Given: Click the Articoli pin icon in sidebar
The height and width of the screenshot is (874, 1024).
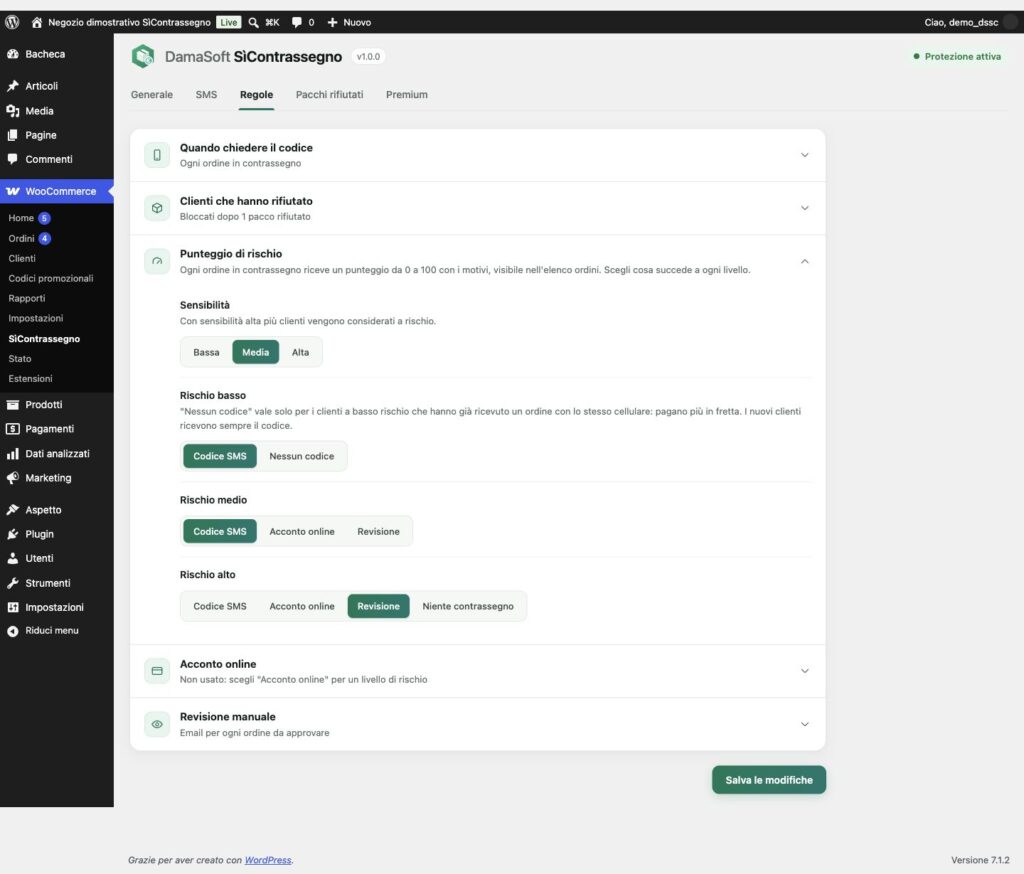Looking at the screenshot, I should [x=12, y=86].
